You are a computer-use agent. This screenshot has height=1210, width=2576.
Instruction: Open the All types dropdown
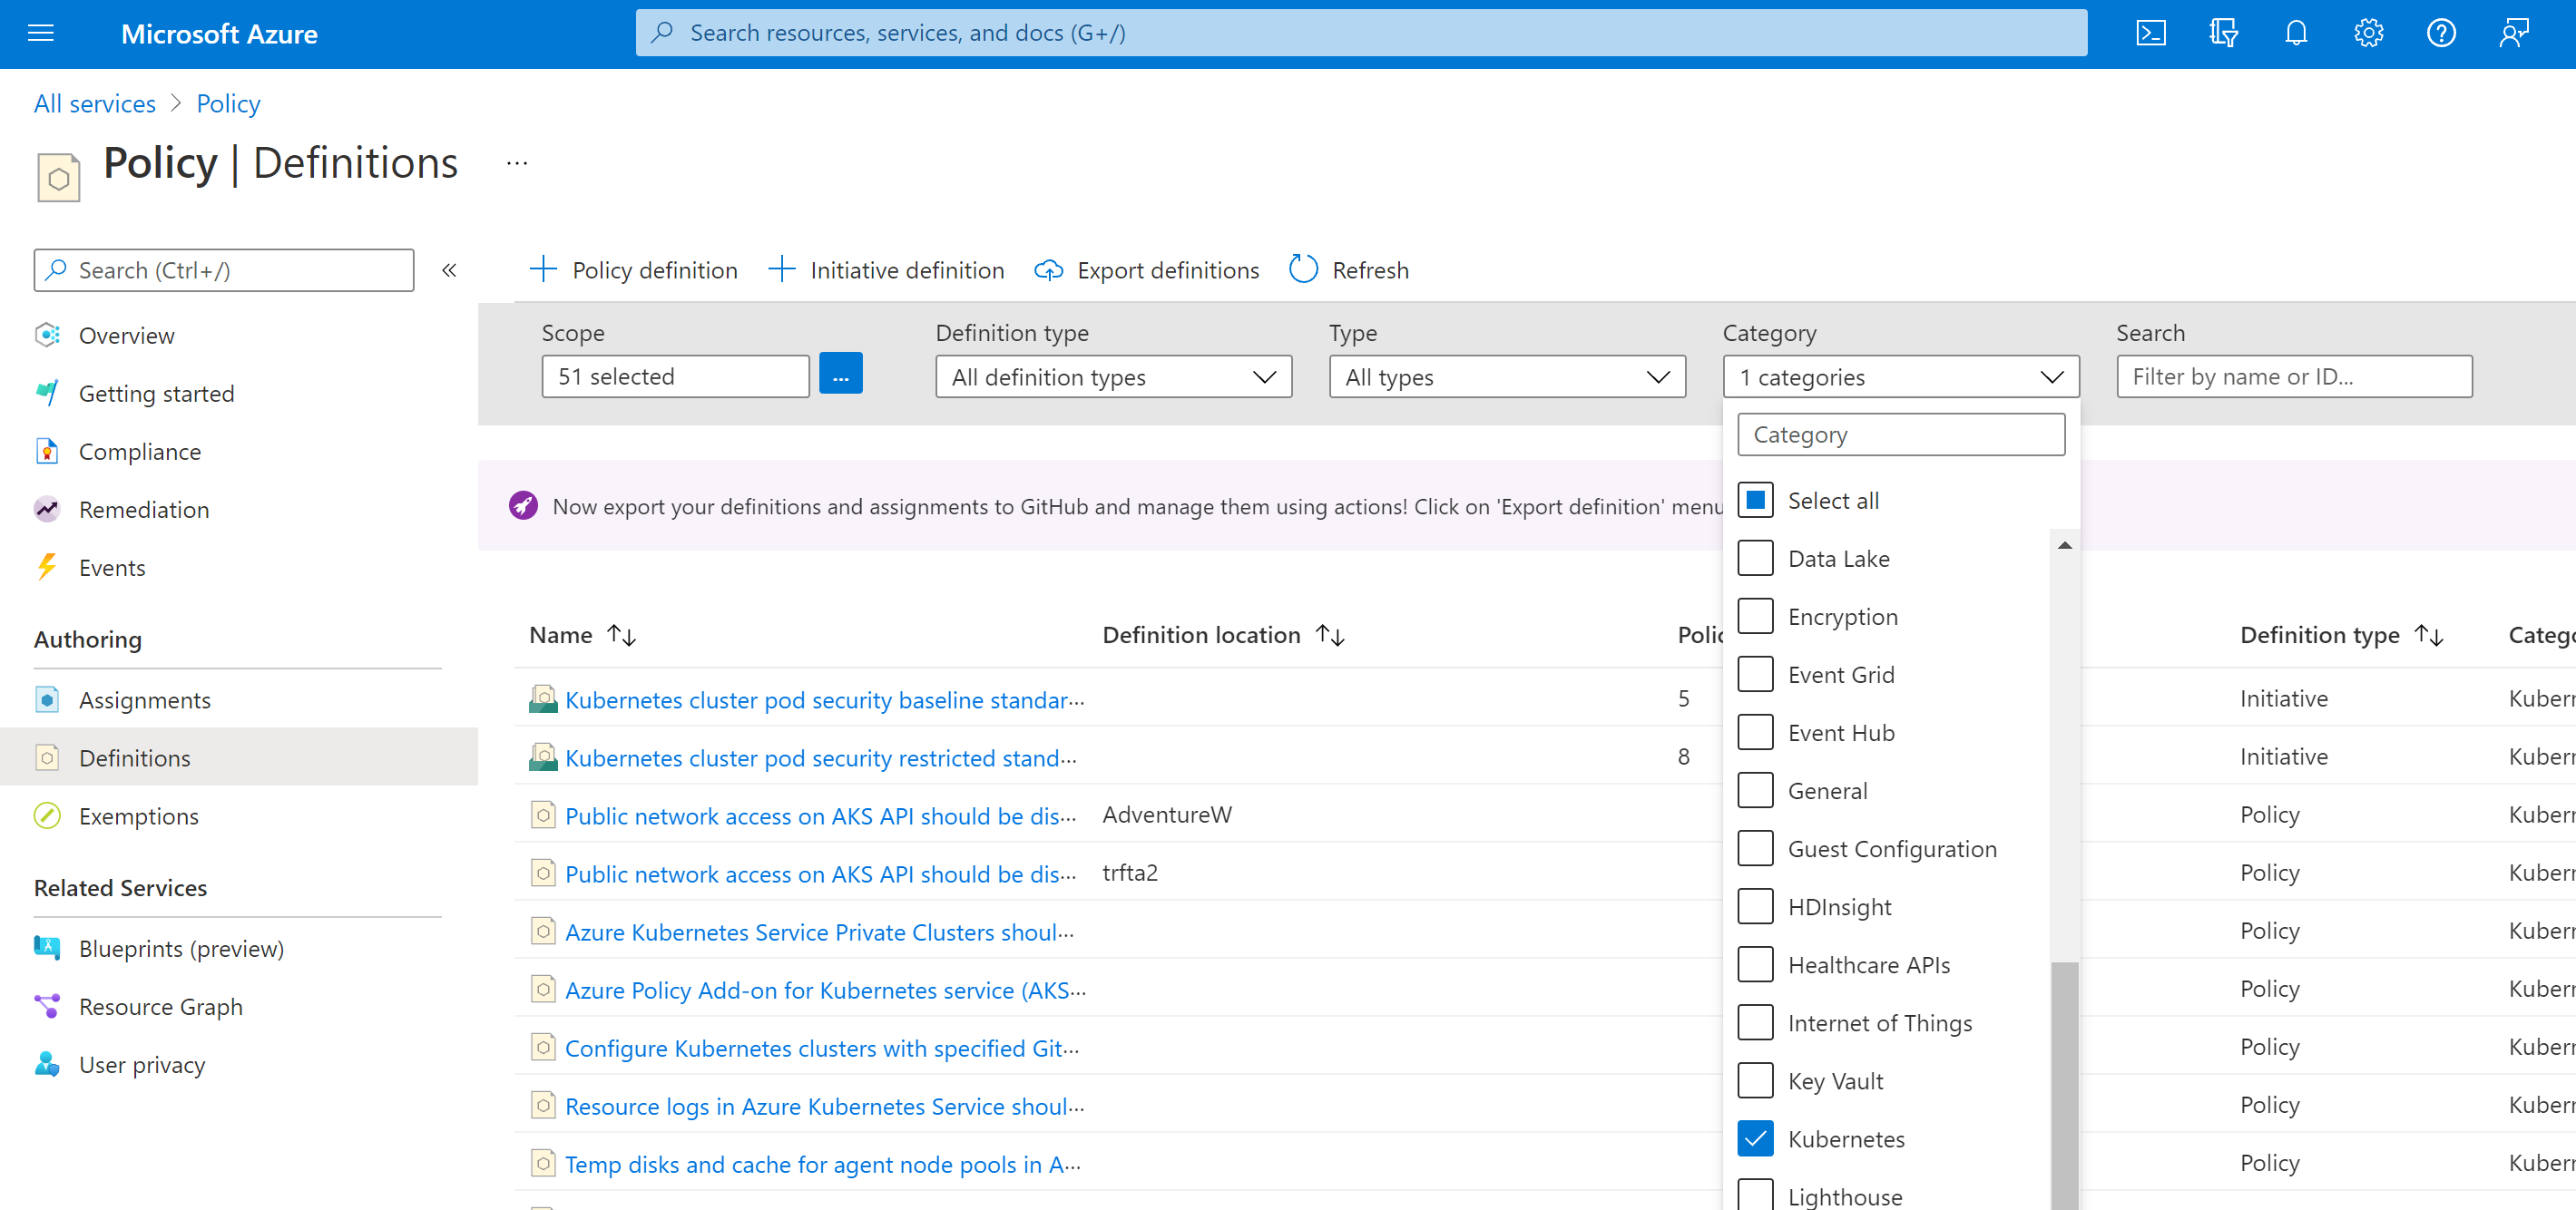click(1506, 377)
